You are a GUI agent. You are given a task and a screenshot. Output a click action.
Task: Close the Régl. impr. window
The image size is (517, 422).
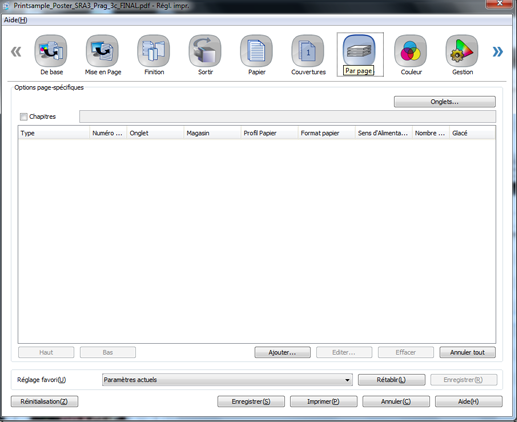coord(499,3)
